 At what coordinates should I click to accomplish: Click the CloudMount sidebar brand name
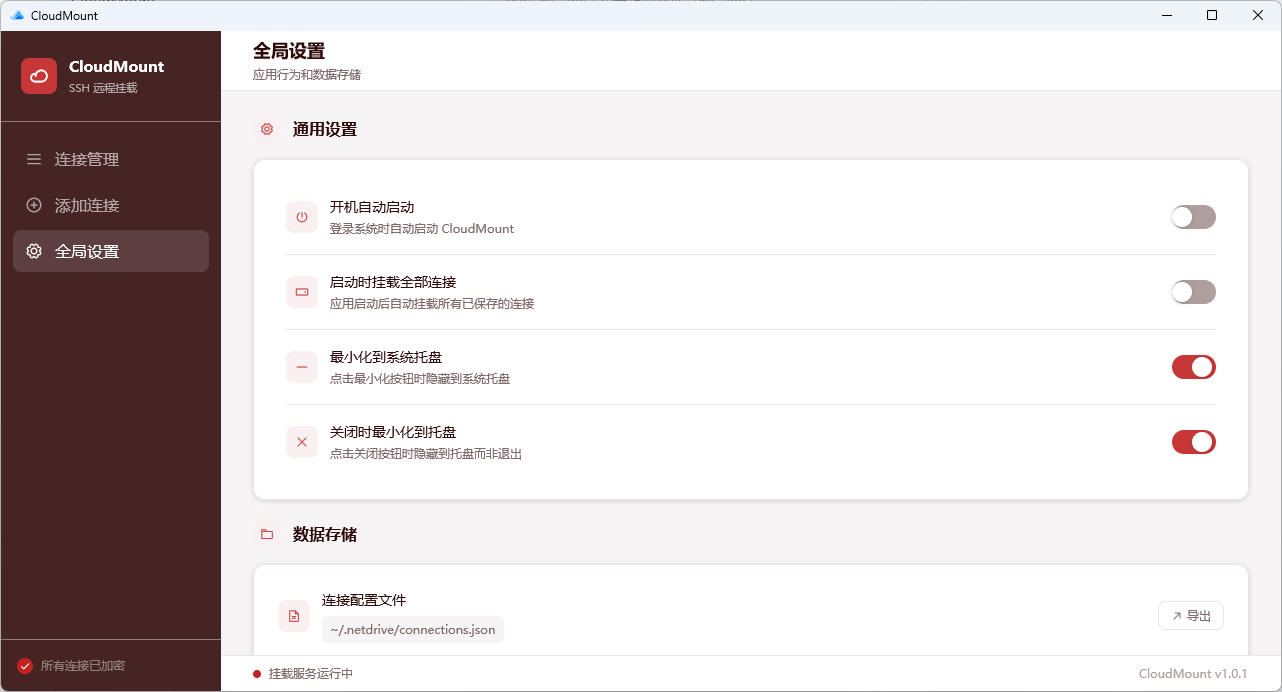tap(117, 66)
